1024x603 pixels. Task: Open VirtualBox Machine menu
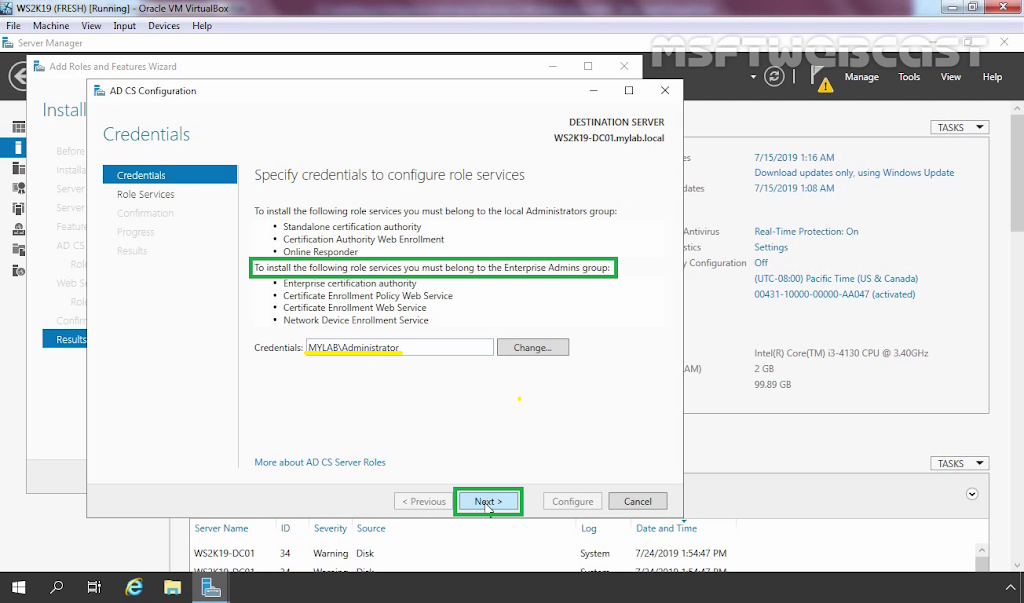coord(51,25)
